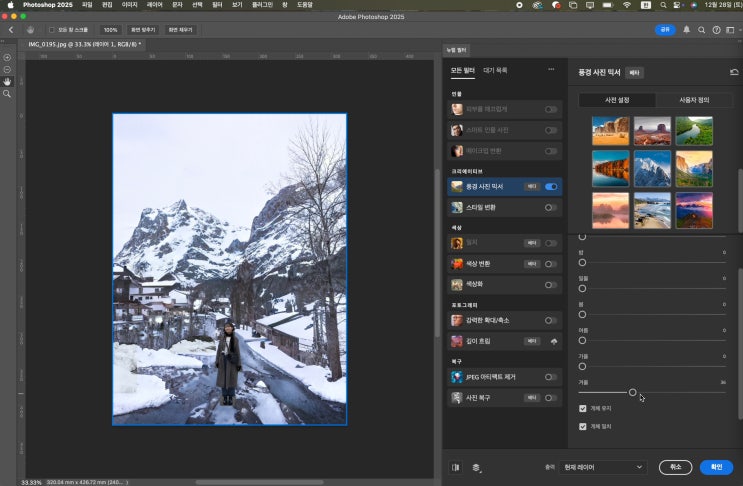The width and height of the screenshot is (743, 486).
Task: Uncheck the 개체 유지 checkbox
Action: point(583,409)
